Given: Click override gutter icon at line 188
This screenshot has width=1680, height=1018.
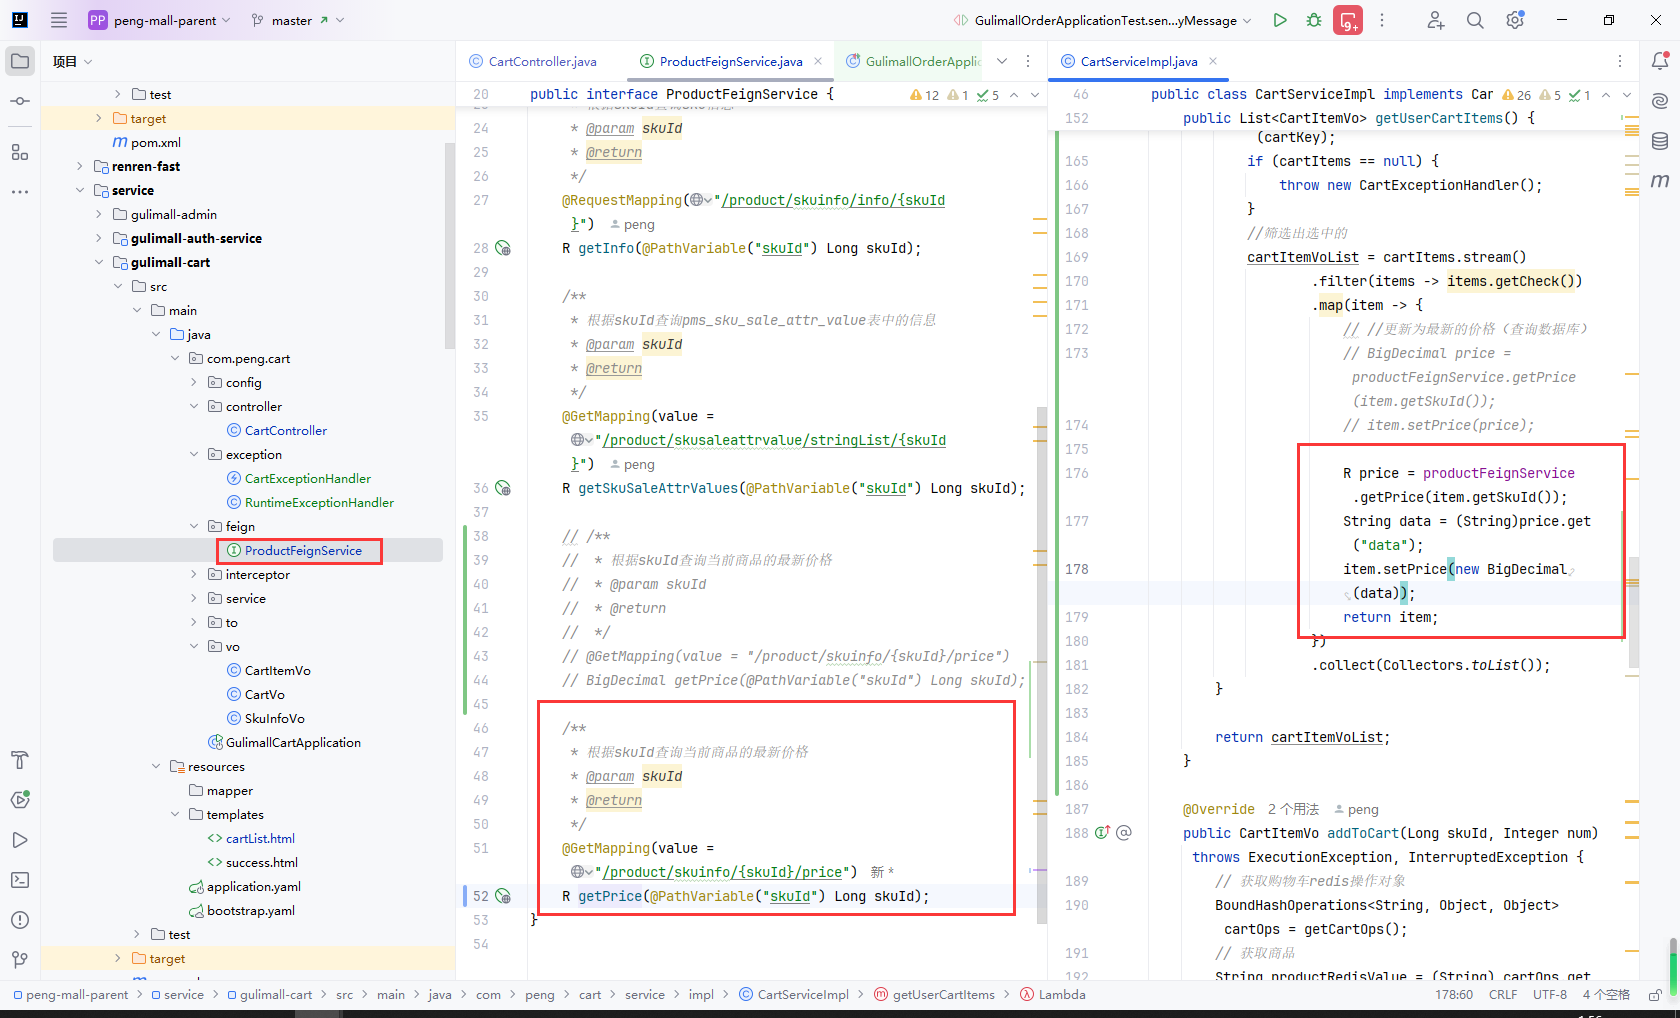Looking at the screenshot, I should 1102,832.
